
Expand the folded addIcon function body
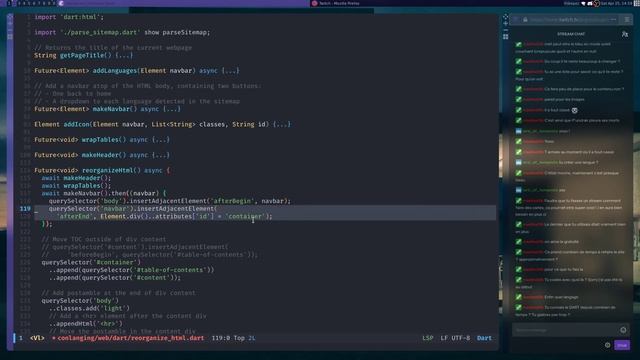tap(282, 124)
